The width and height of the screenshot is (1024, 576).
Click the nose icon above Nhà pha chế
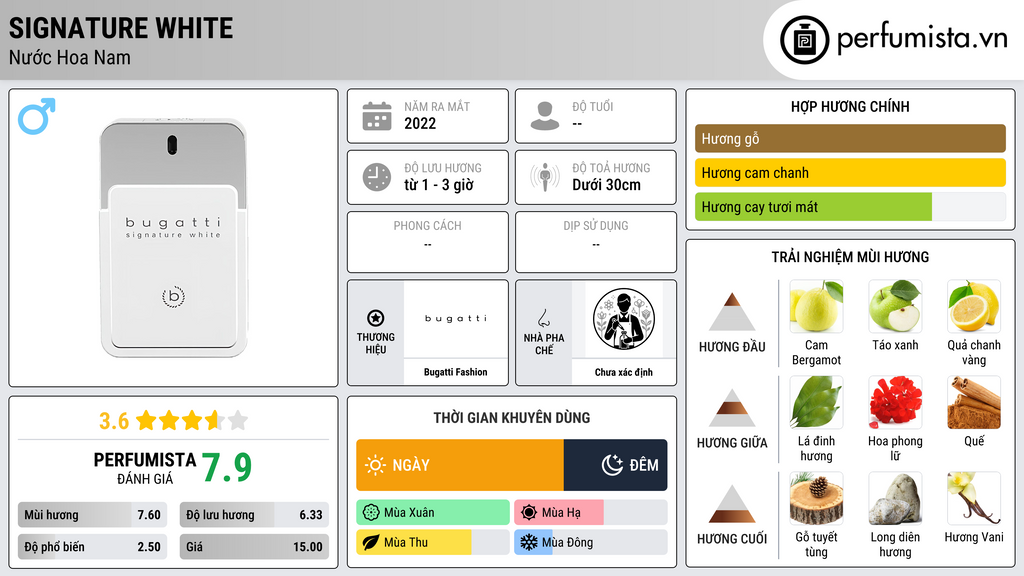(543, 318)
